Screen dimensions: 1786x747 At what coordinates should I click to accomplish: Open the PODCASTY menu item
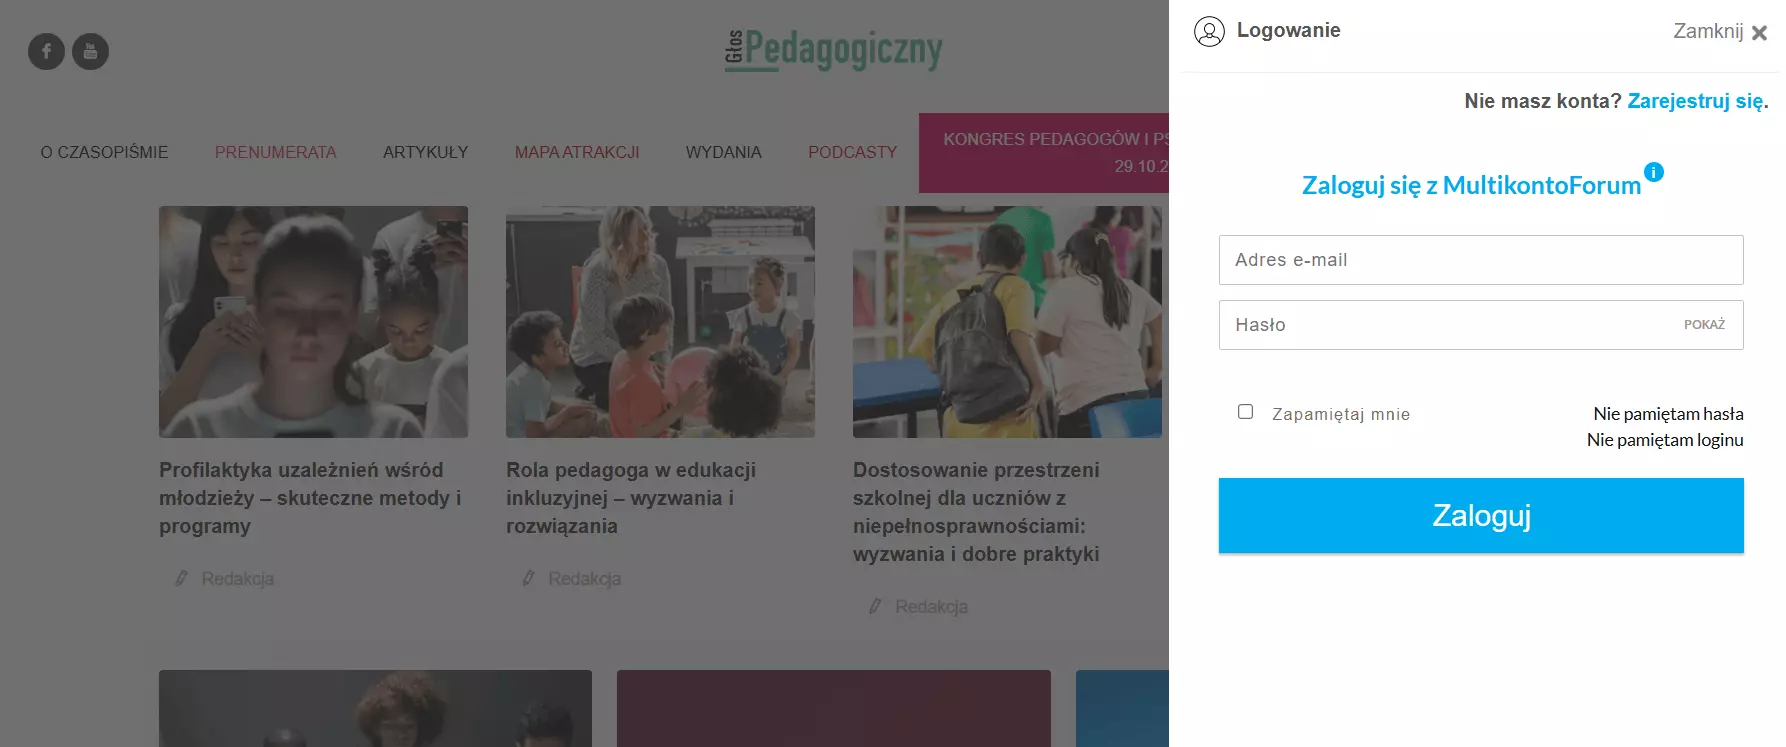point(852,152)
